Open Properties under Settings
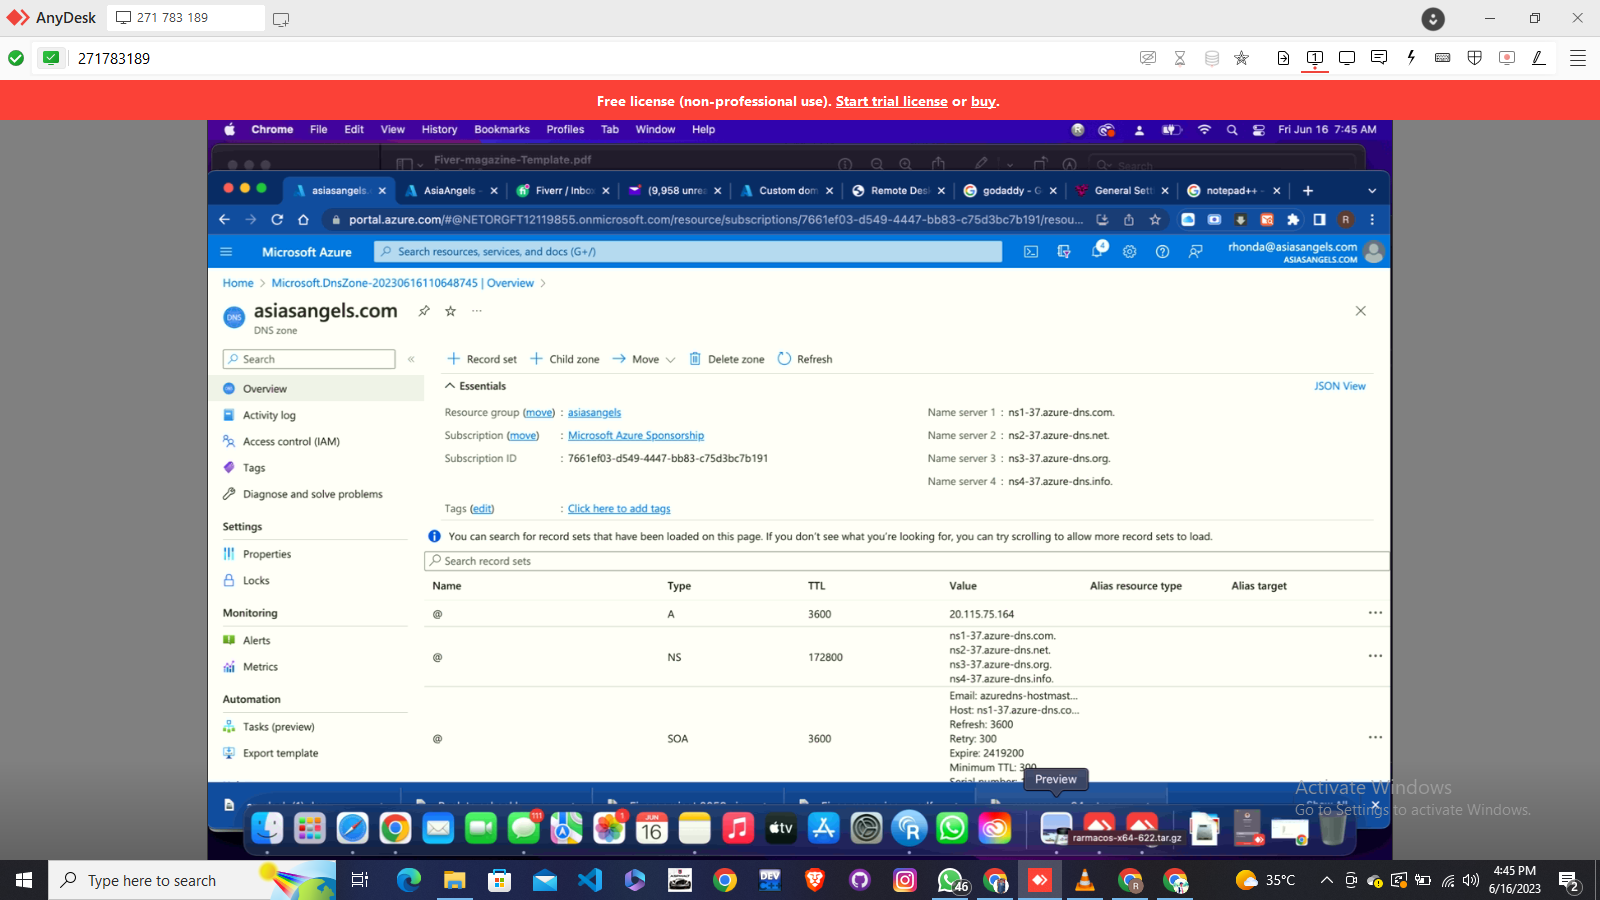Screen dimensions: 1600x900 [x=267, y=554]
